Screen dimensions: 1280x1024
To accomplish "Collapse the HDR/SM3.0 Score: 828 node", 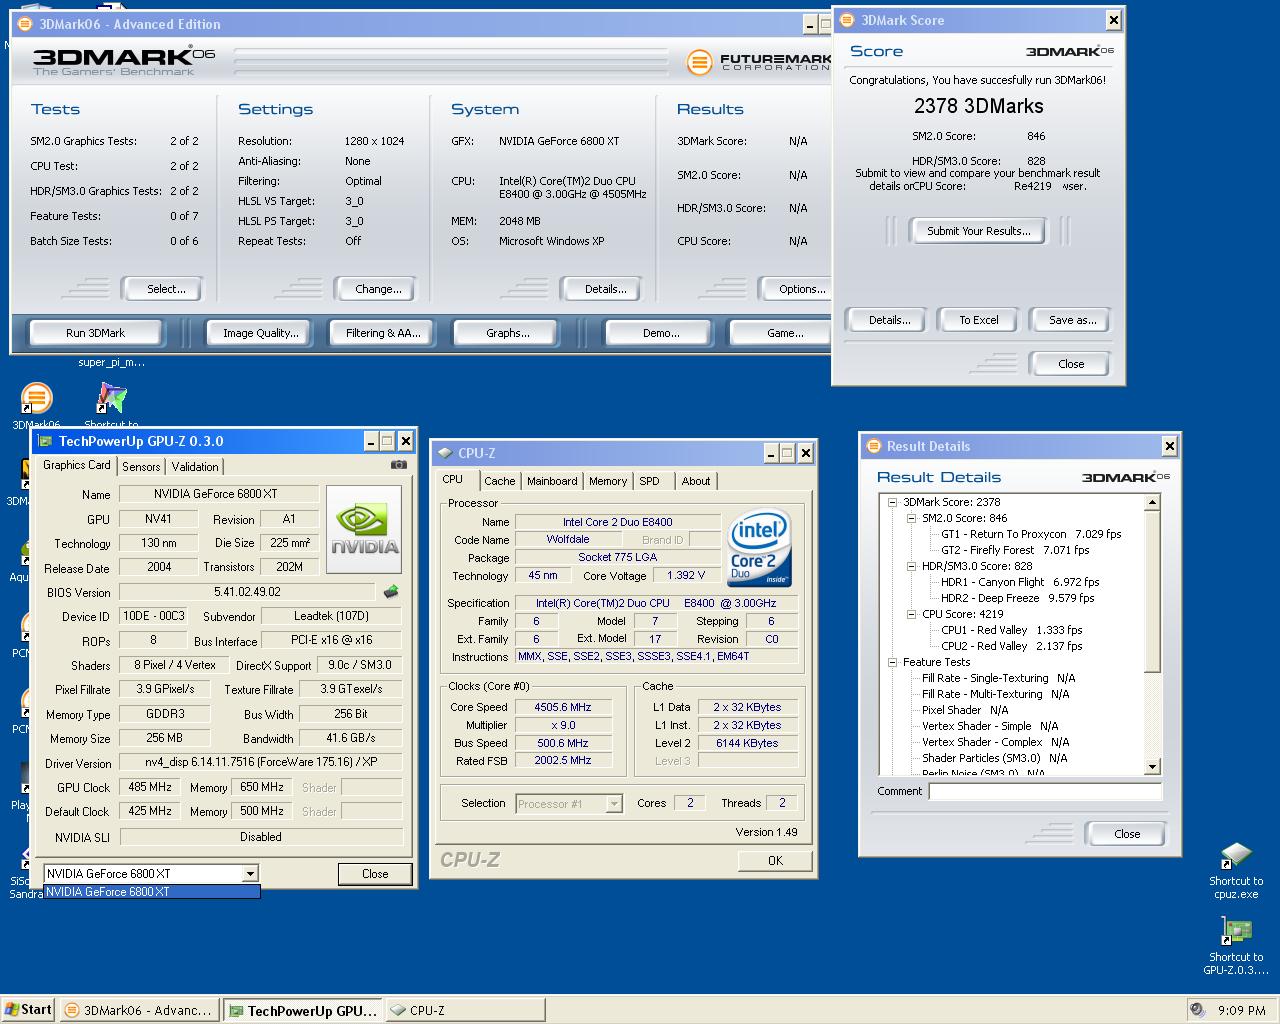I will pyautogui.click(x=911, y=567).
